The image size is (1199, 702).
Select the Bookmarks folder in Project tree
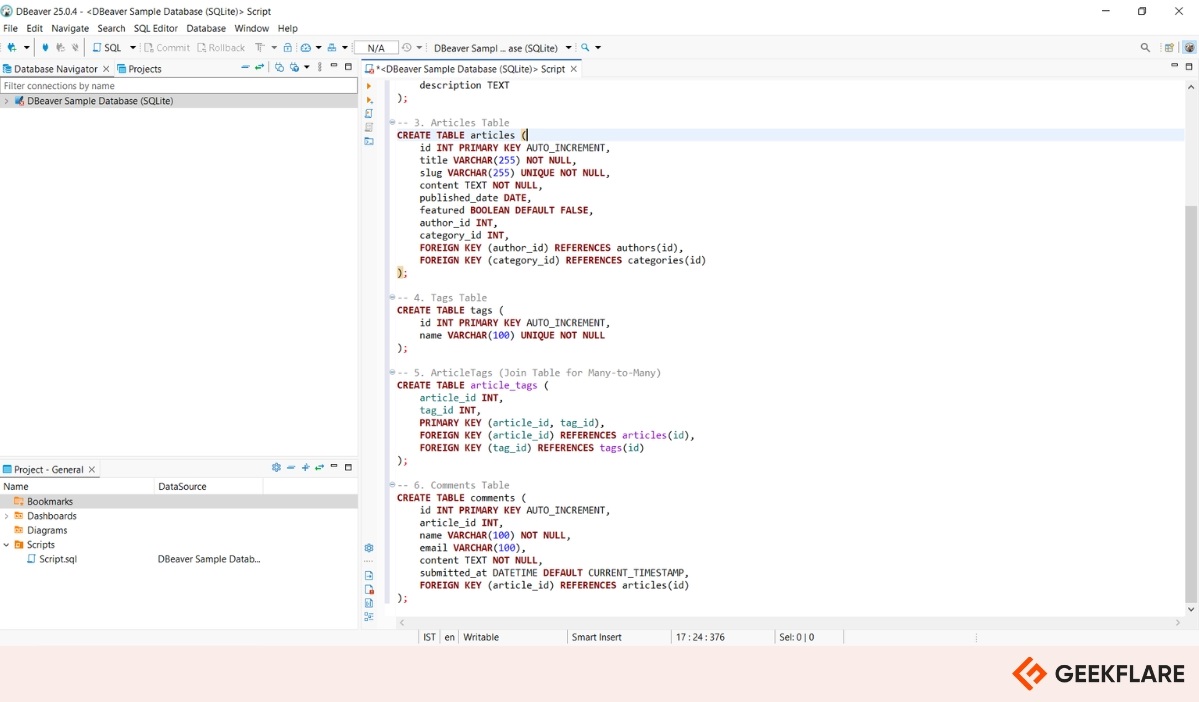[50, 502]
